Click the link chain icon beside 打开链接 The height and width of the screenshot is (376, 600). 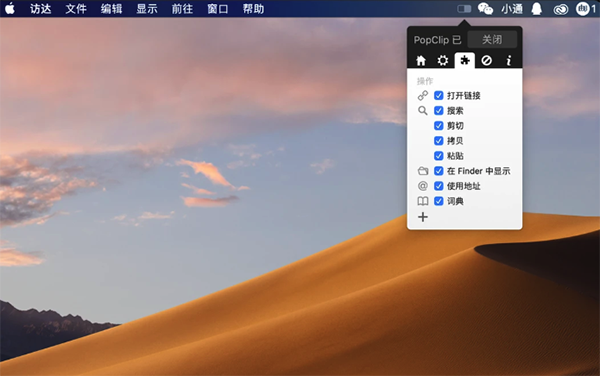[x=423, y=95]
